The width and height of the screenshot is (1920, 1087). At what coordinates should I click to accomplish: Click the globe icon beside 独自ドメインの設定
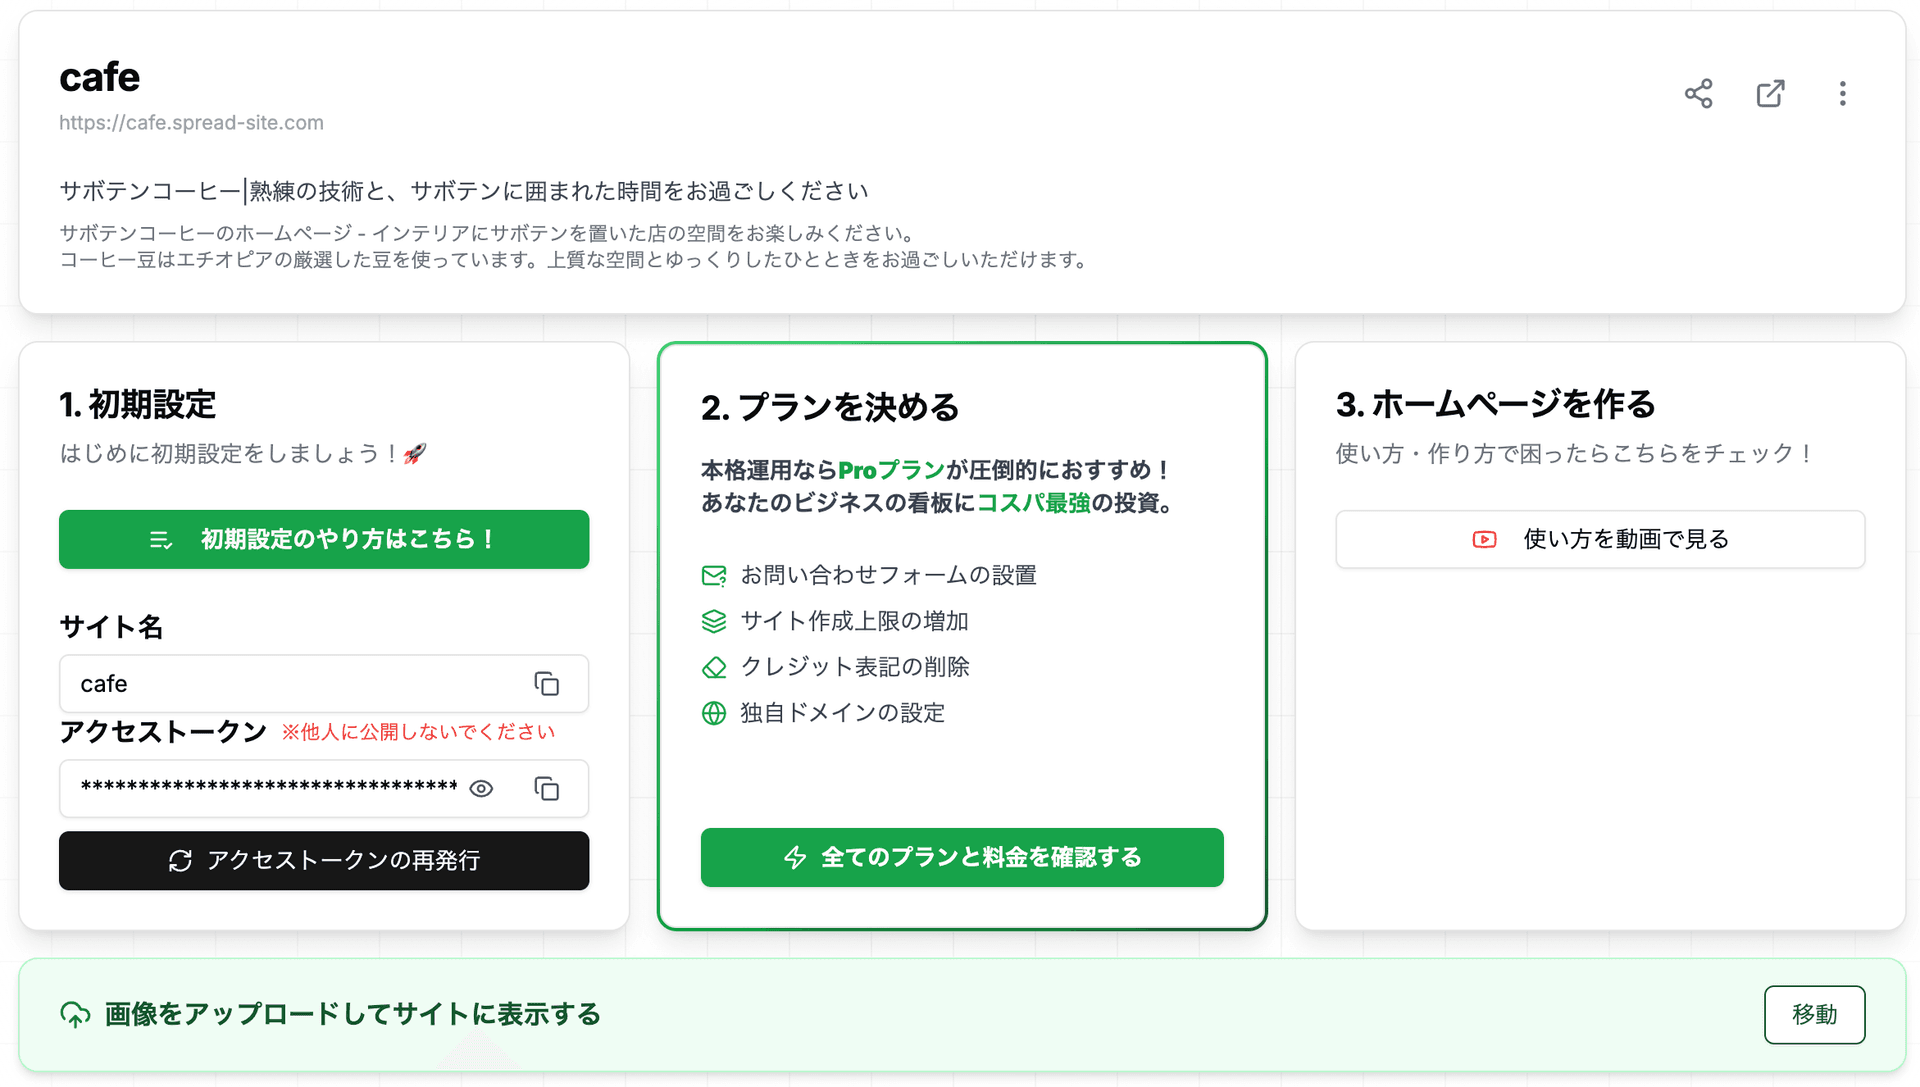713,713
